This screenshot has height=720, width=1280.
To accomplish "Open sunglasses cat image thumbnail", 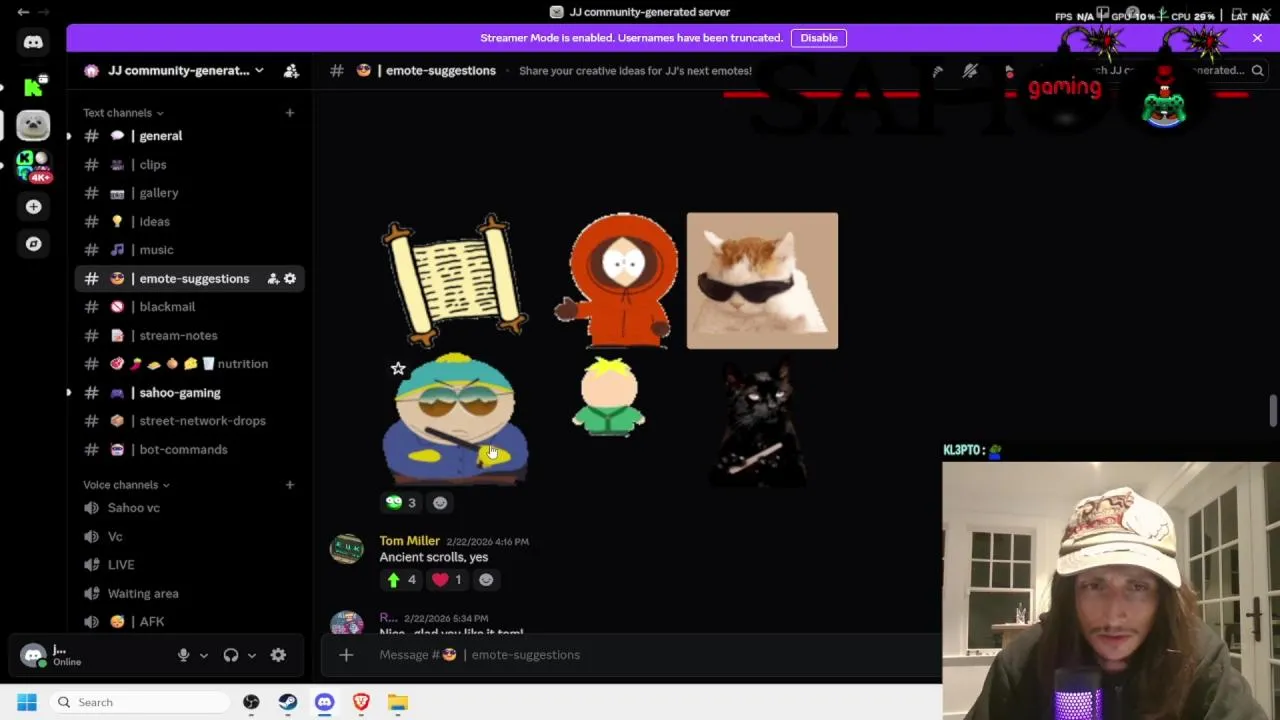I will (x=762, y=281).
